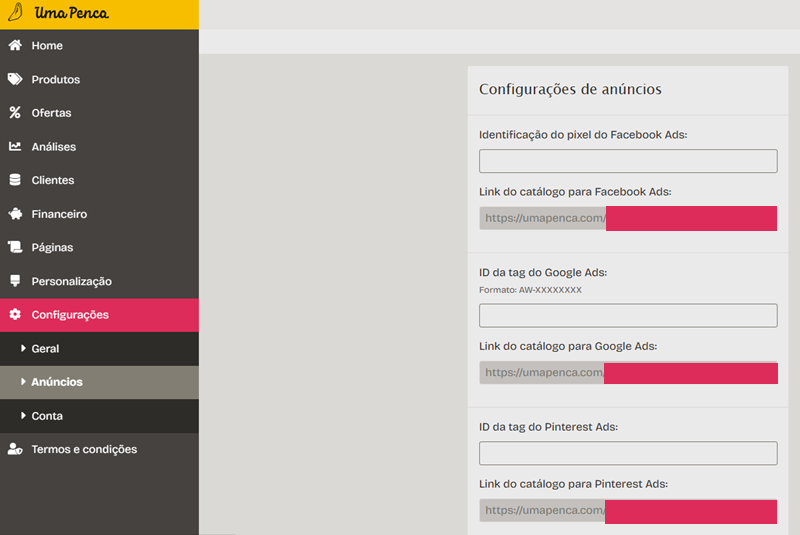Click the Uma Penca banana logo icon
Image resolution: width=800 pixels, height=535 pixels.
[x=16, y=12]
